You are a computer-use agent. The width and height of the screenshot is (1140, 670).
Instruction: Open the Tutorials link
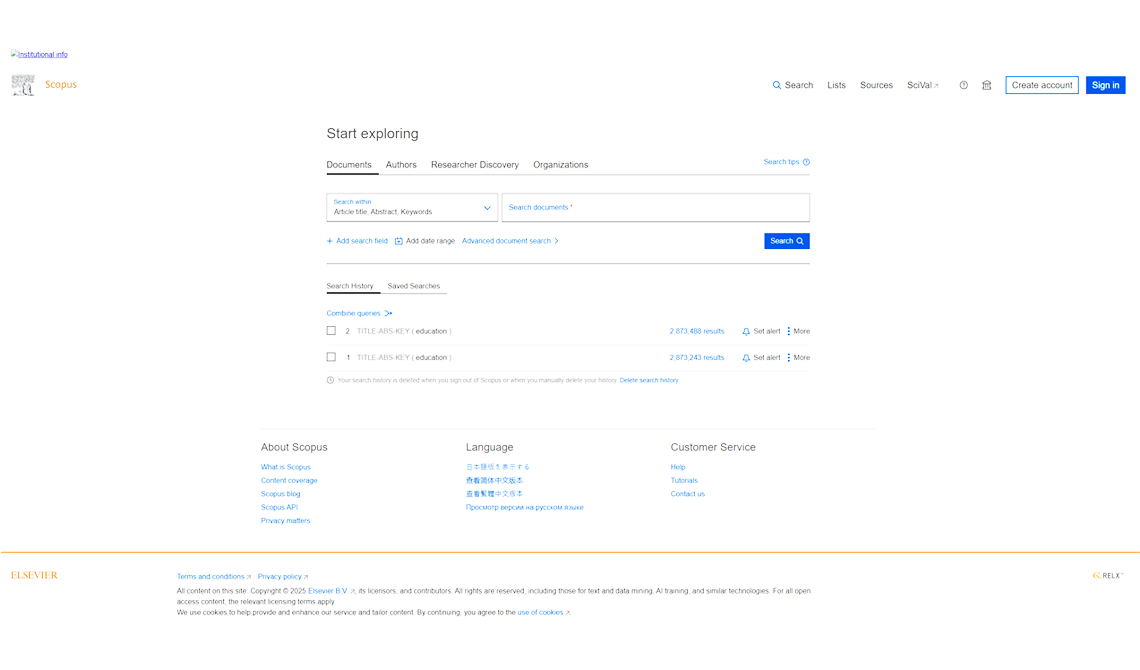tap(684, 480)
